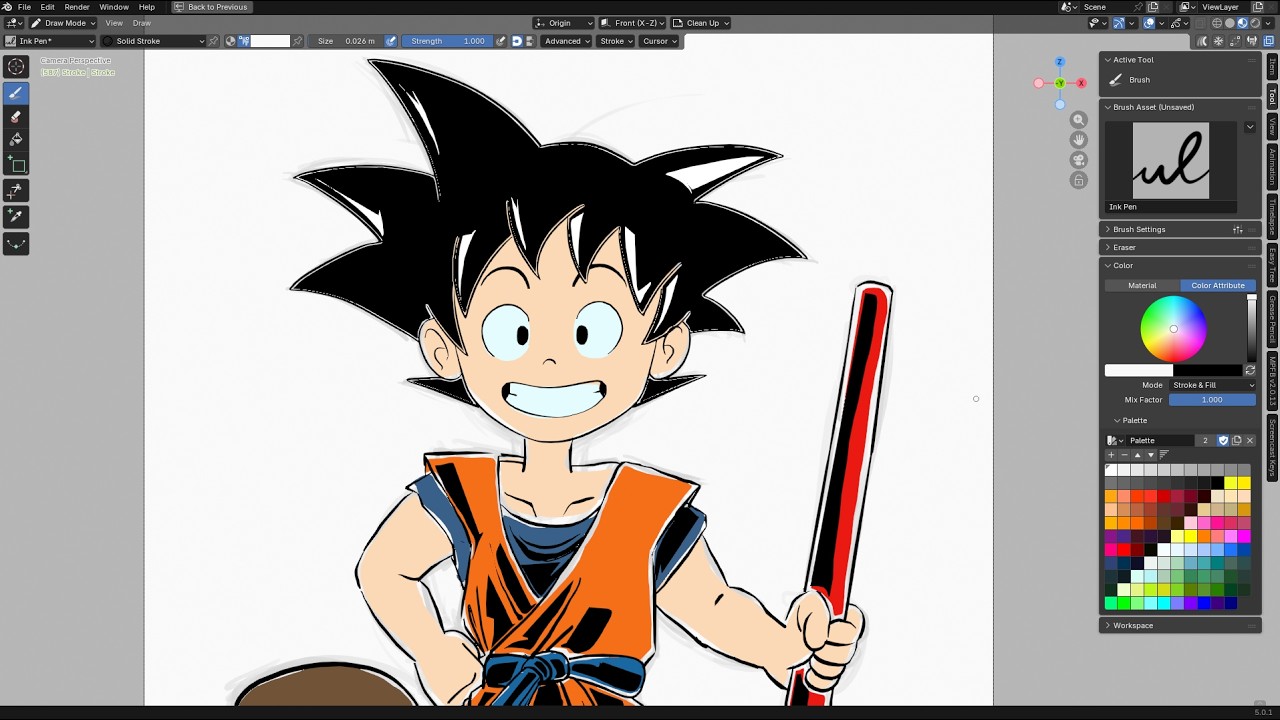Screen dimensions: 1280x720
Task: Open the Help menu
Action: (x=147, y=7)
